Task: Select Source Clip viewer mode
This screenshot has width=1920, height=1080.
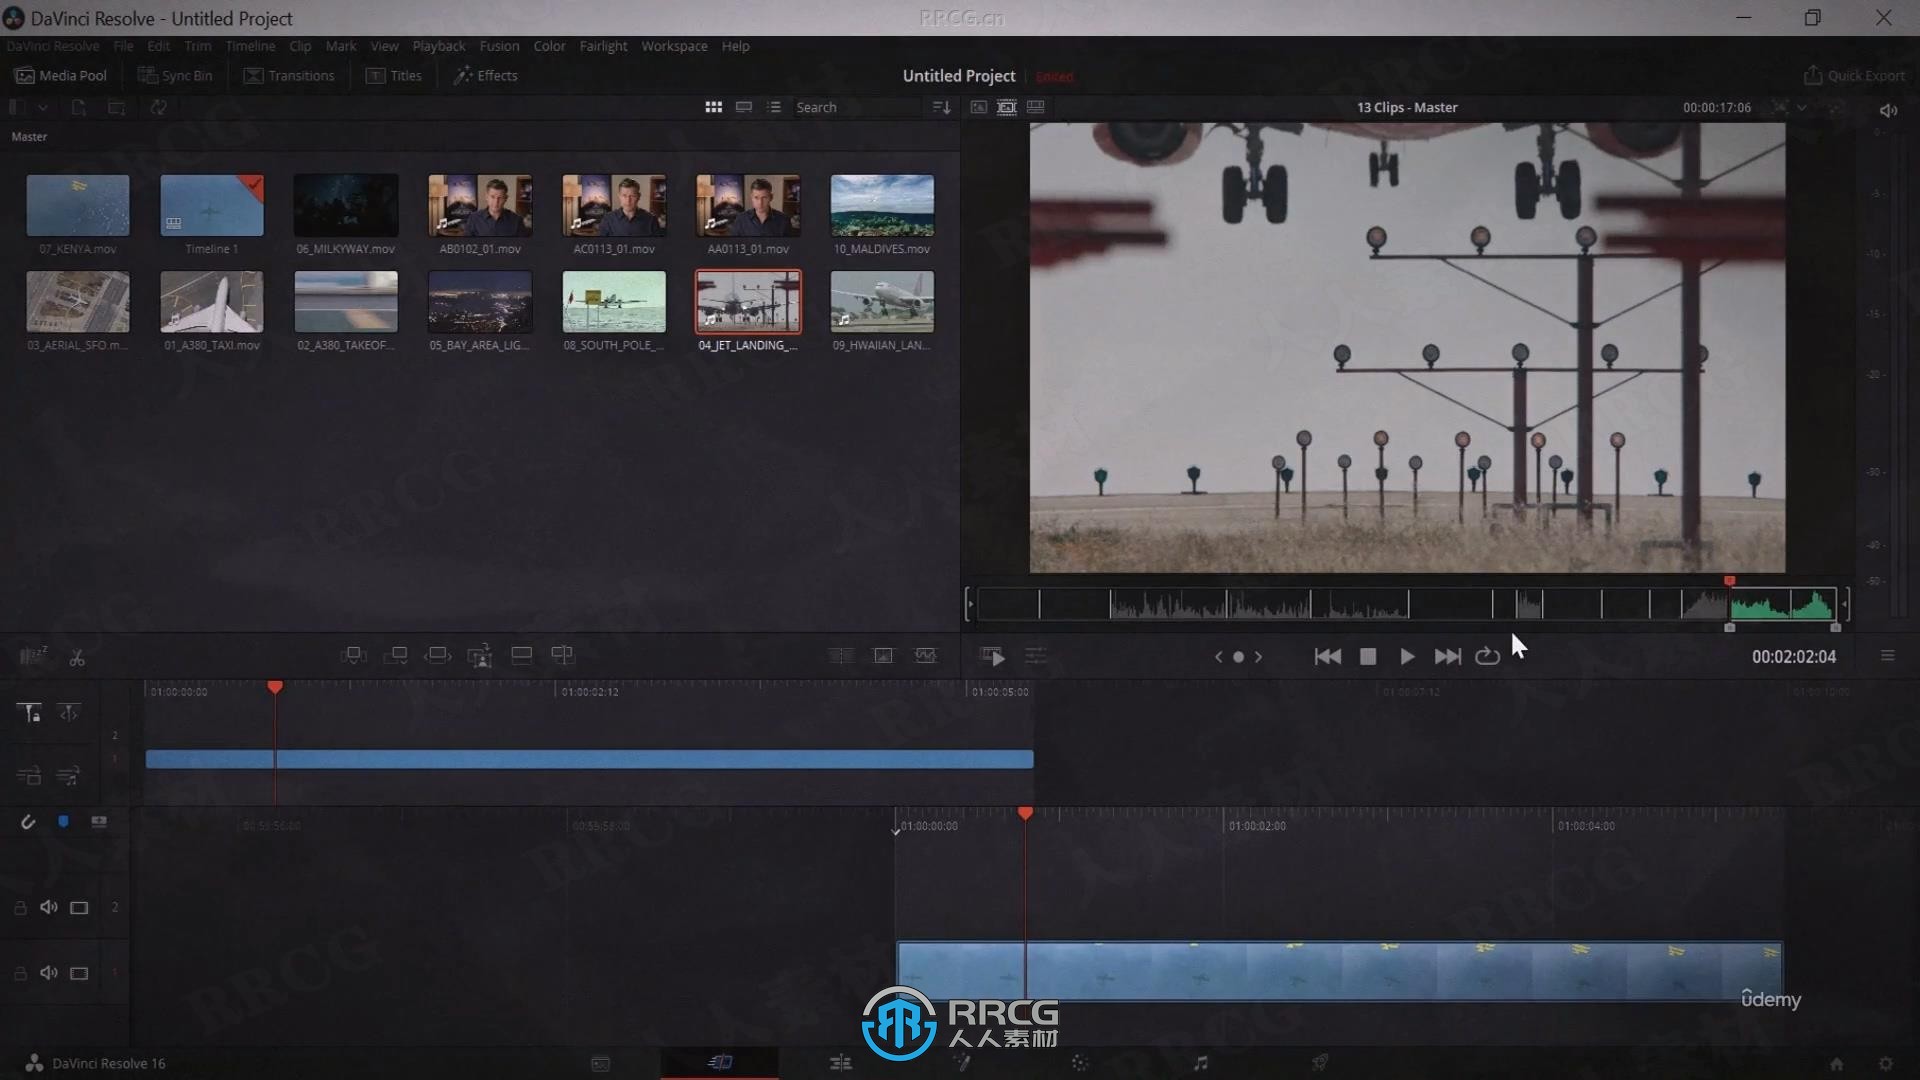Action: (x=978, y=107)
